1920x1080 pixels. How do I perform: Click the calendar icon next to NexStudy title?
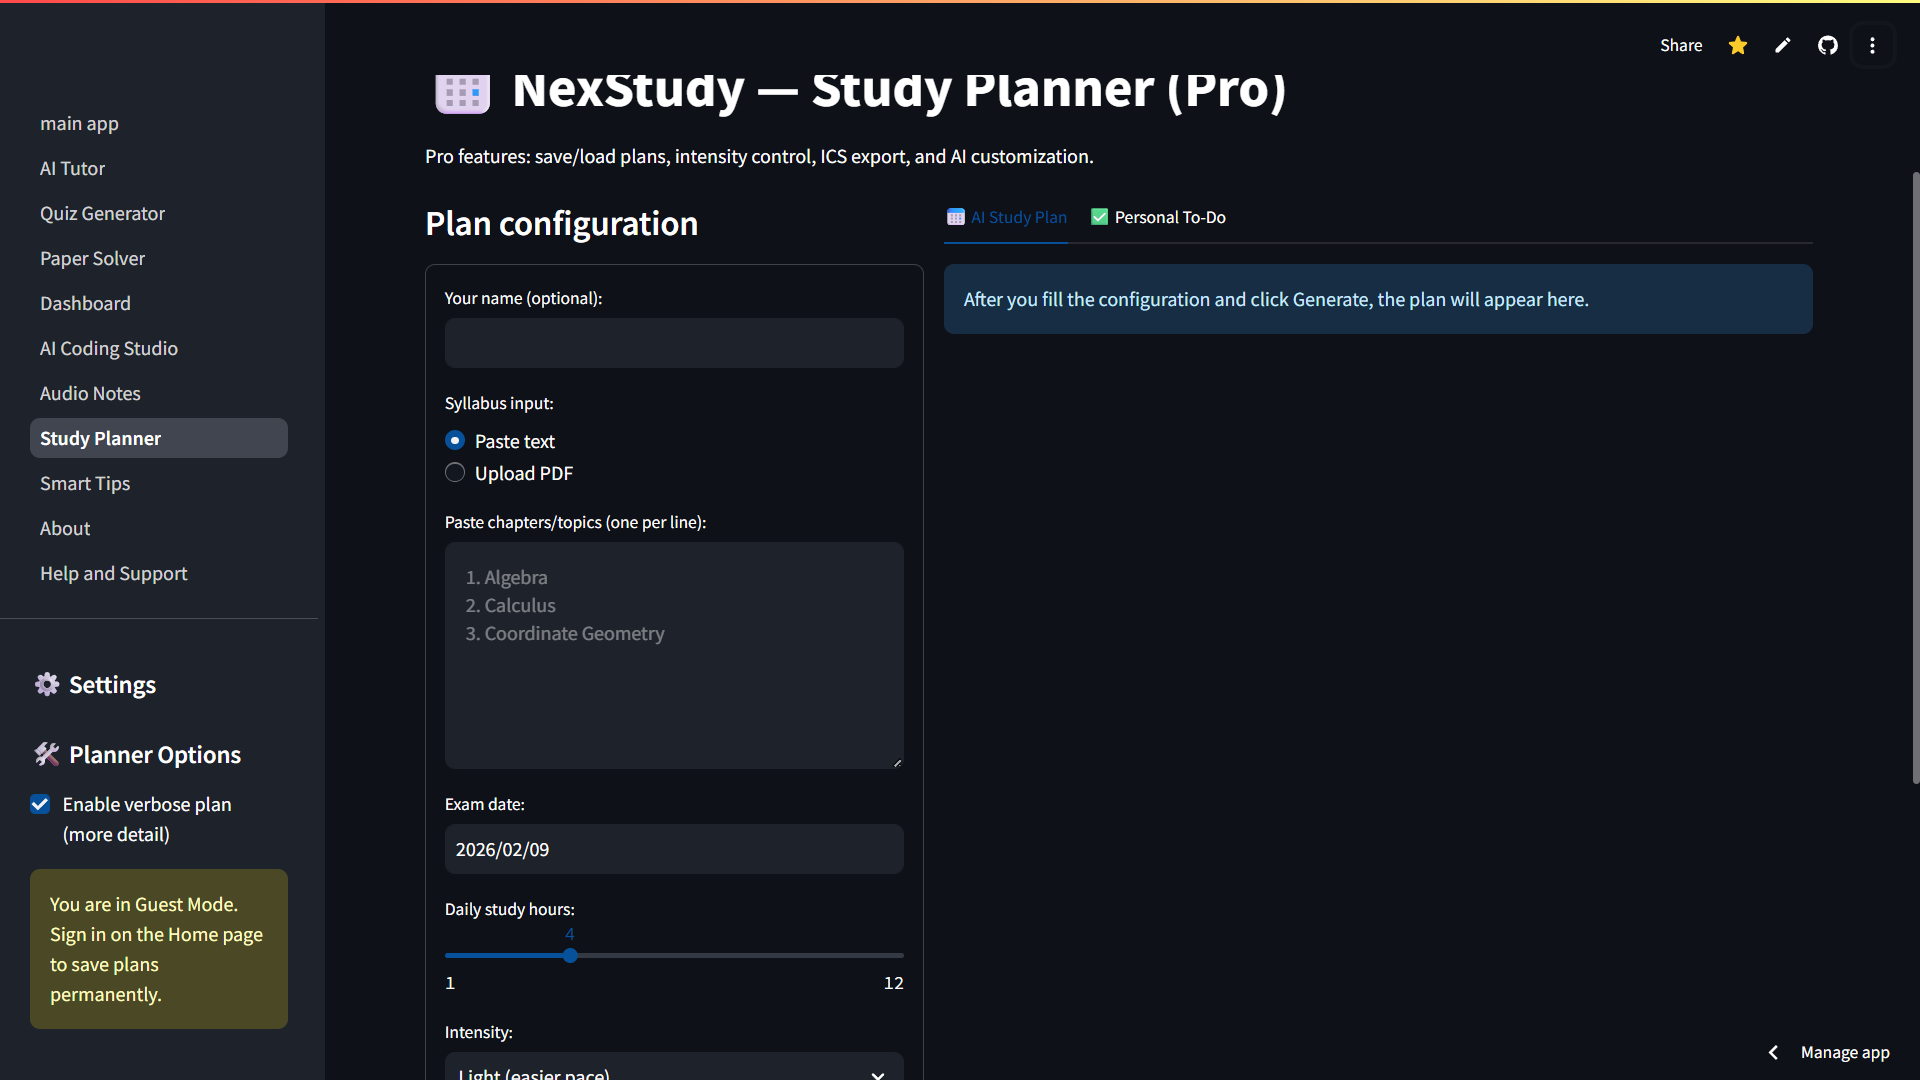pos(462,92)
